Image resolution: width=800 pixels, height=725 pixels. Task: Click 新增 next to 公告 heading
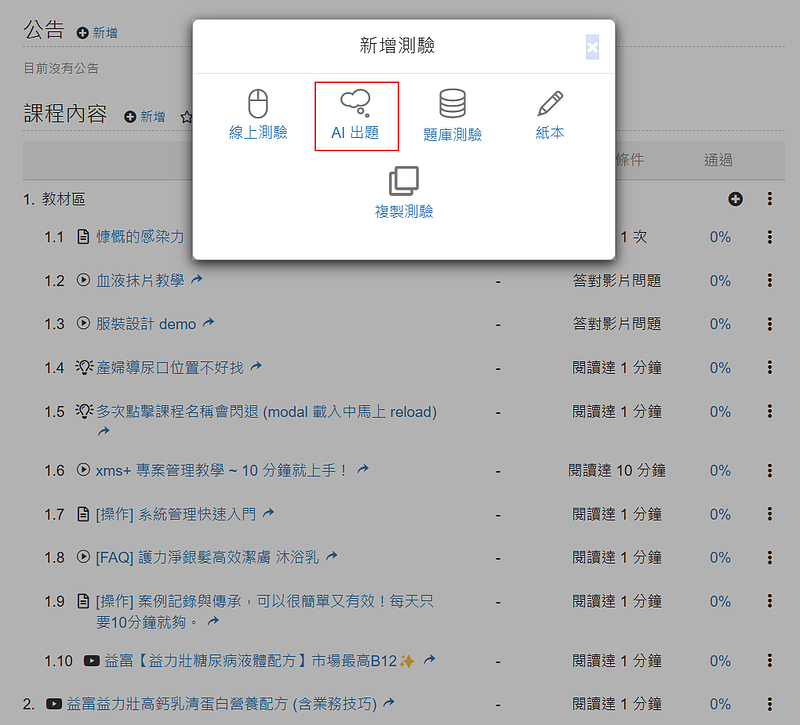click(x=97, y=33)
